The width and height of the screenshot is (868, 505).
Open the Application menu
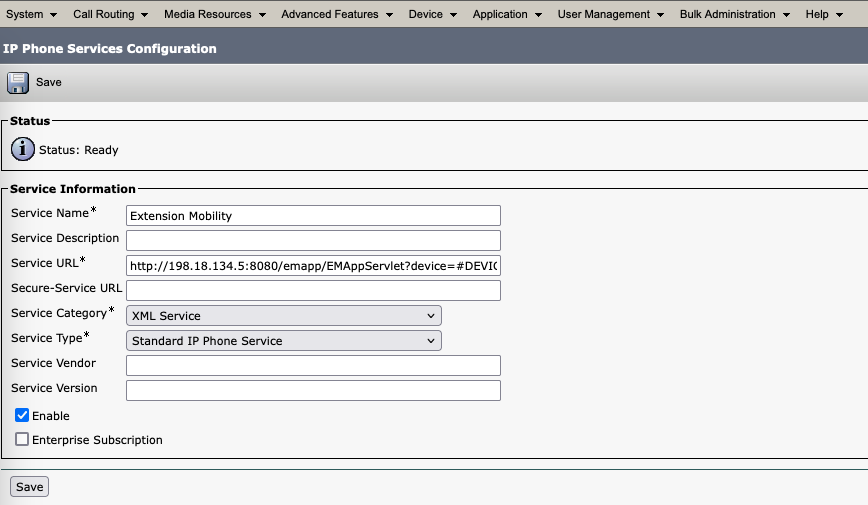[x=507, y=14]
